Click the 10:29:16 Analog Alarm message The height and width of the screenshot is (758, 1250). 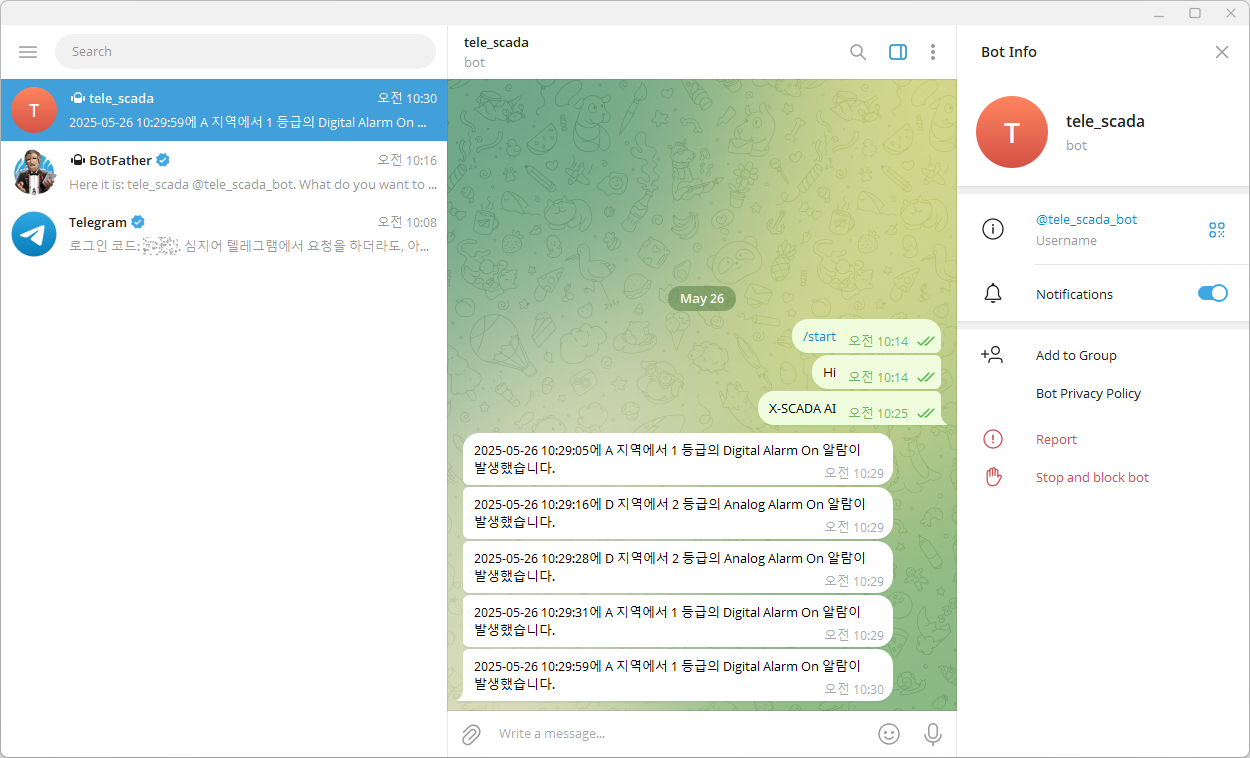(678, 513)
